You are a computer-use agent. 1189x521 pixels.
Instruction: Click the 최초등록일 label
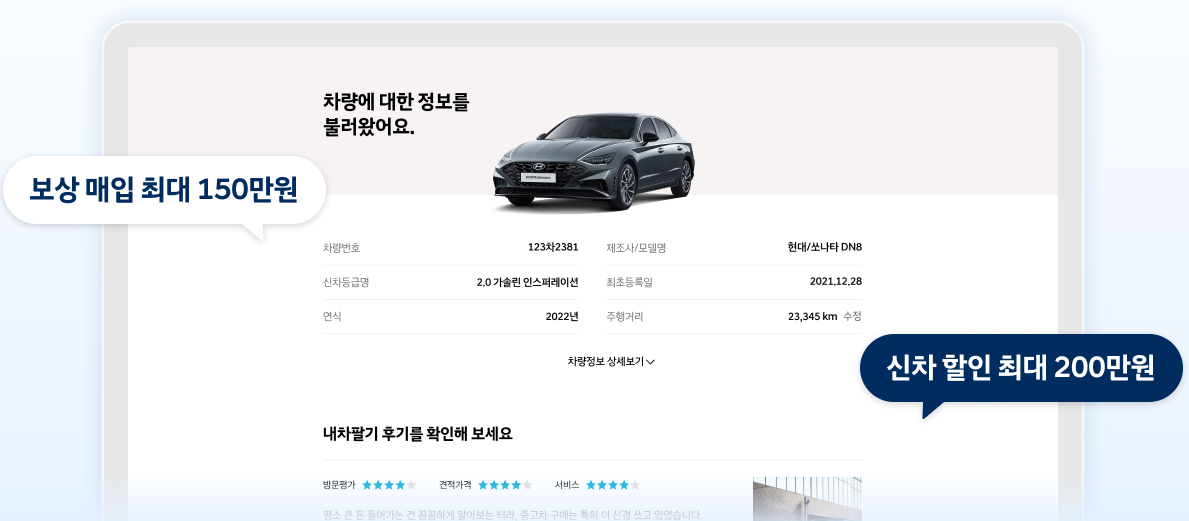(629, 282)
